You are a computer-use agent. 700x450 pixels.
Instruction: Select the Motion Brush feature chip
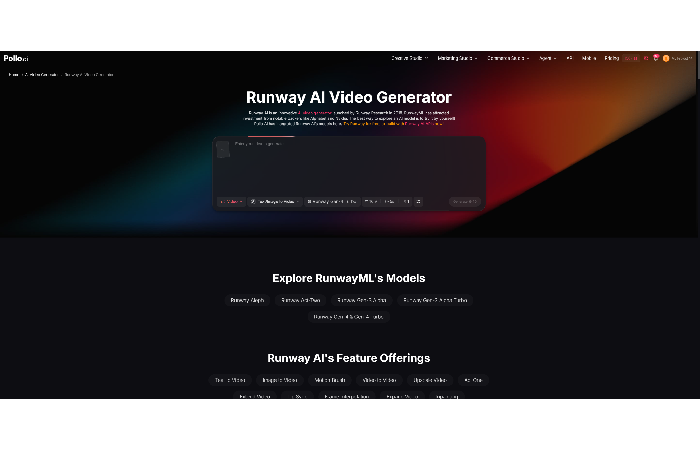(x=330, y=380)
